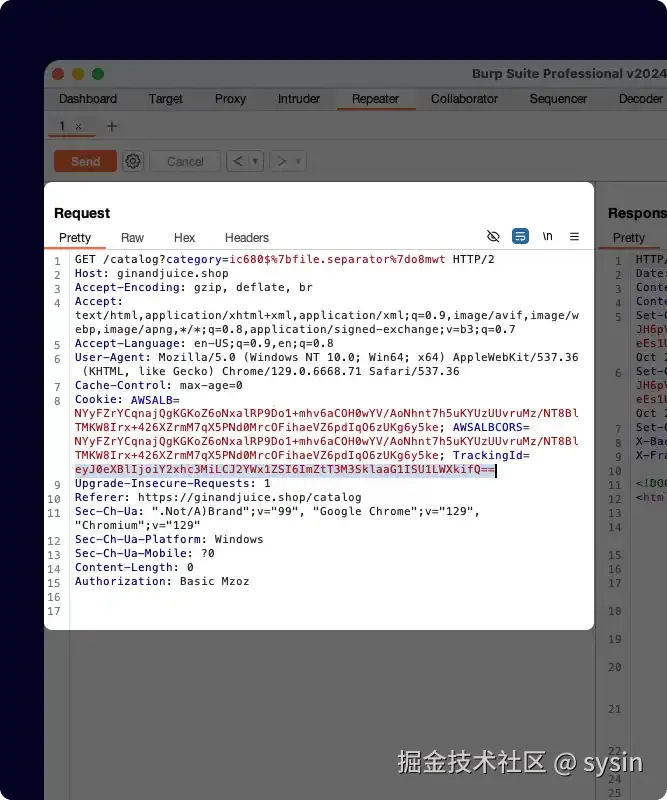This screenshot has width=667, height=800.
Task: Click the Referer header line
Action: pos(218,497)
